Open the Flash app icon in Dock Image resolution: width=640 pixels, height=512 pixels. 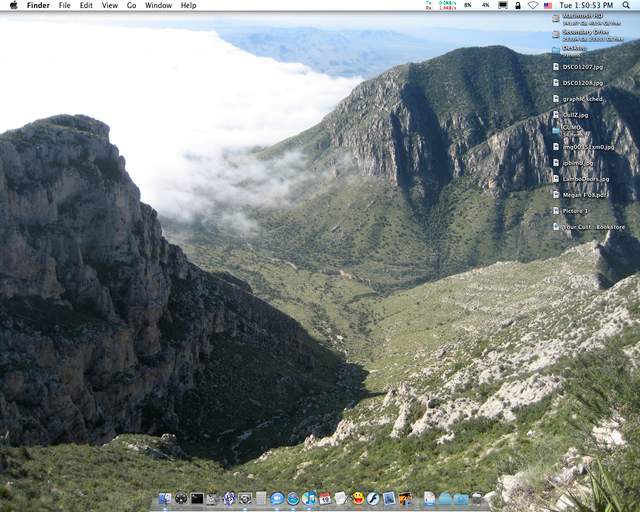click(x=373, y=499)
